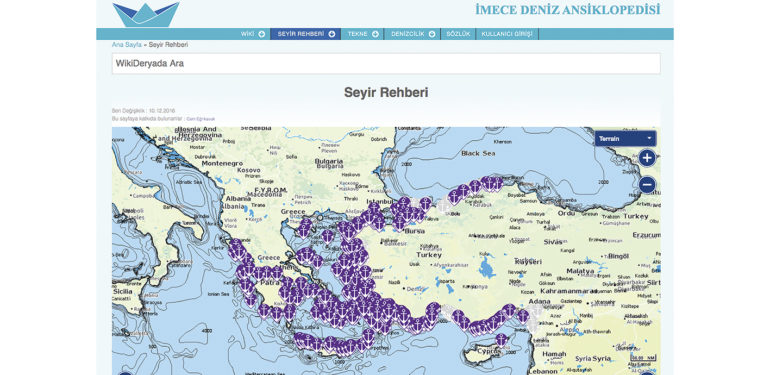
Task: Open the contributor name link under the title
Action: click(x=201, y=119)
